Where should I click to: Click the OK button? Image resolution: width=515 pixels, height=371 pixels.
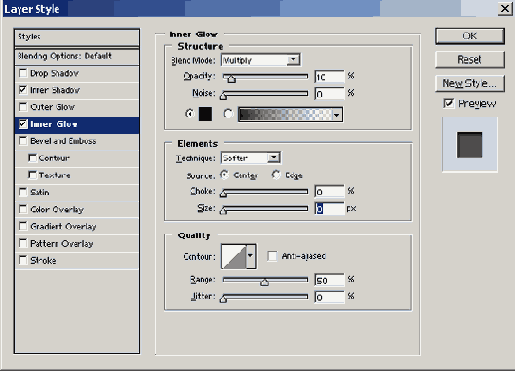pos(470,36)
